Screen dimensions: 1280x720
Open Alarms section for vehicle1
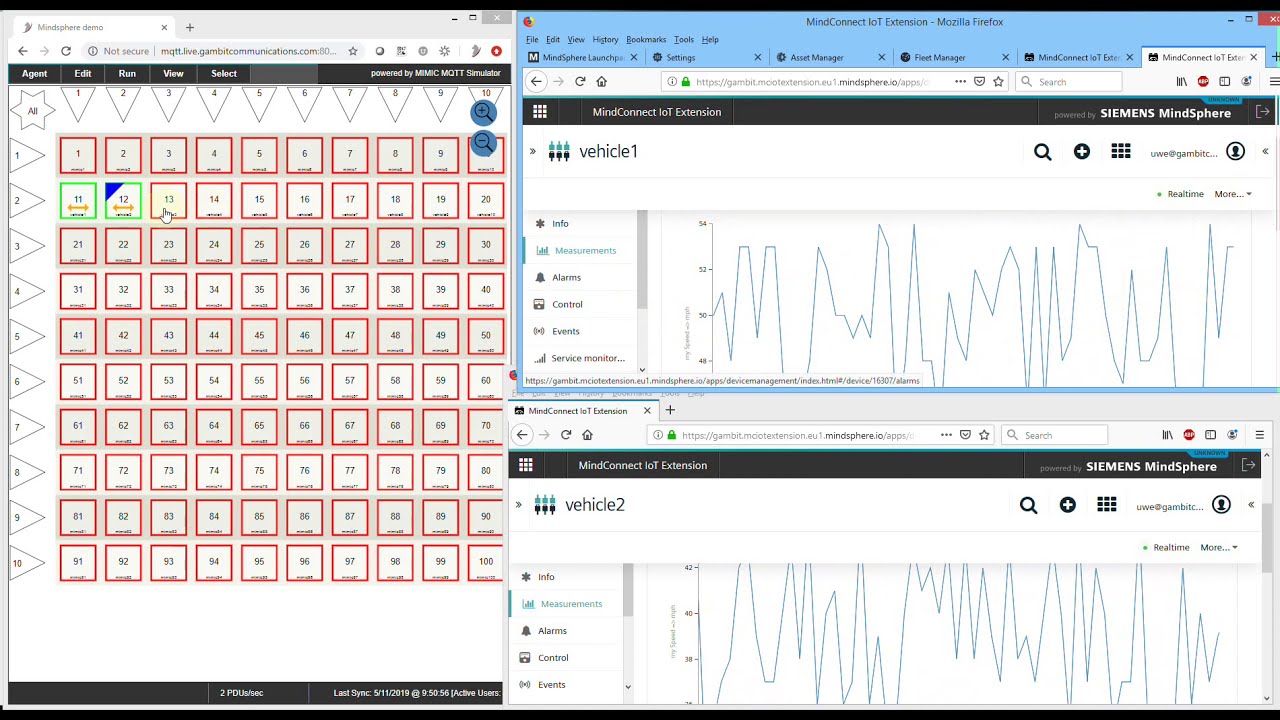click(x=566, y=278)
